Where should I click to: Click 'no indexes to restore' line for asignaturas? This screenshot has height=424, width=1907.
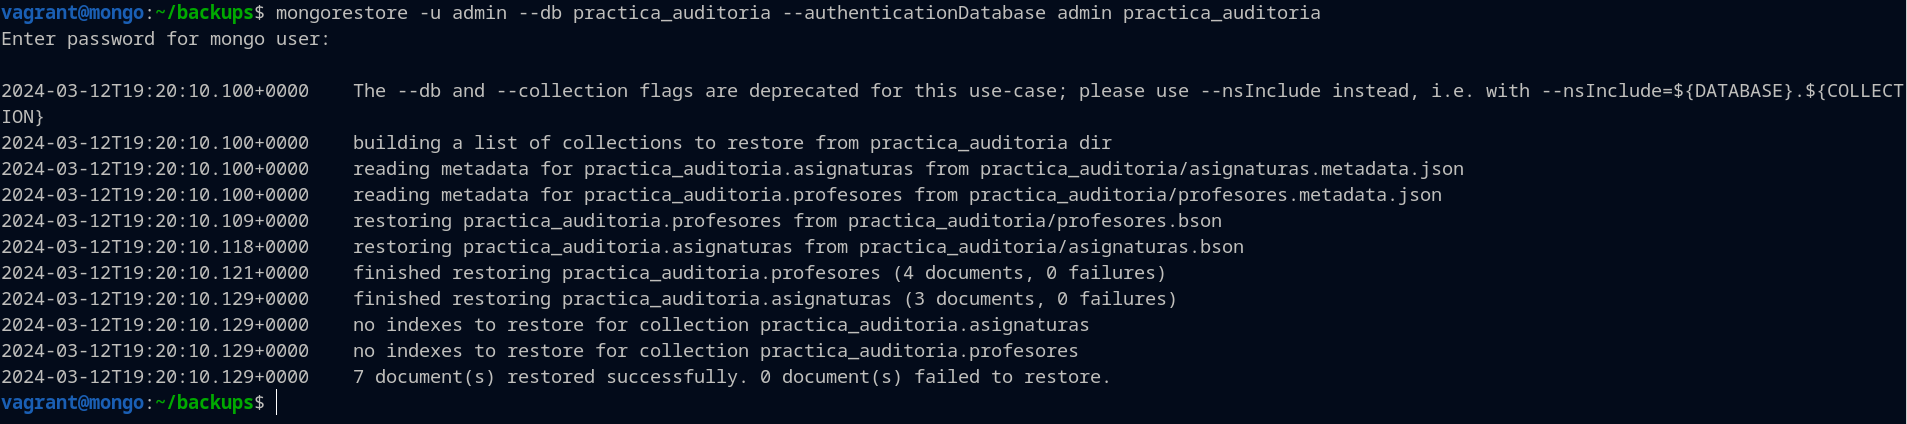pos(720,325)
